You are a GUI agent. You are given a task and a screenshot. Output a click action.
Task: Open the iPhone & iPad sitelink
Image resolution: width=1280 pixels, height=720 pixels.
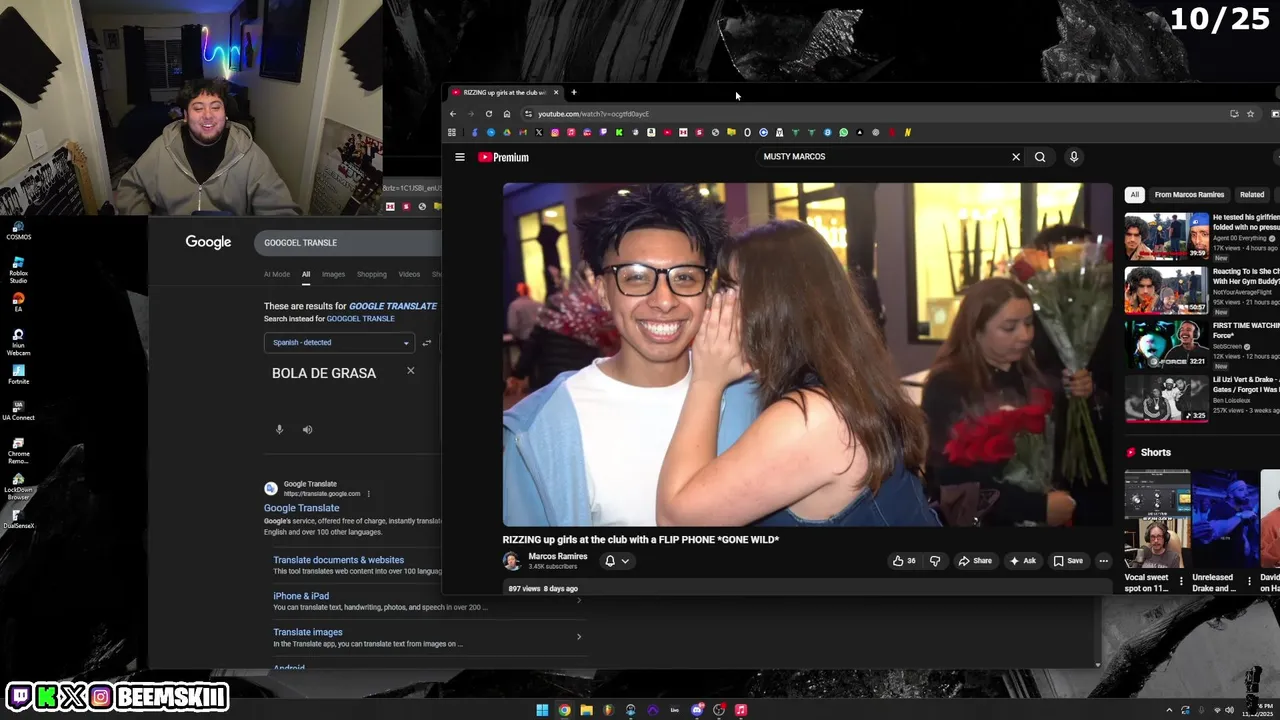pos(301,596)
